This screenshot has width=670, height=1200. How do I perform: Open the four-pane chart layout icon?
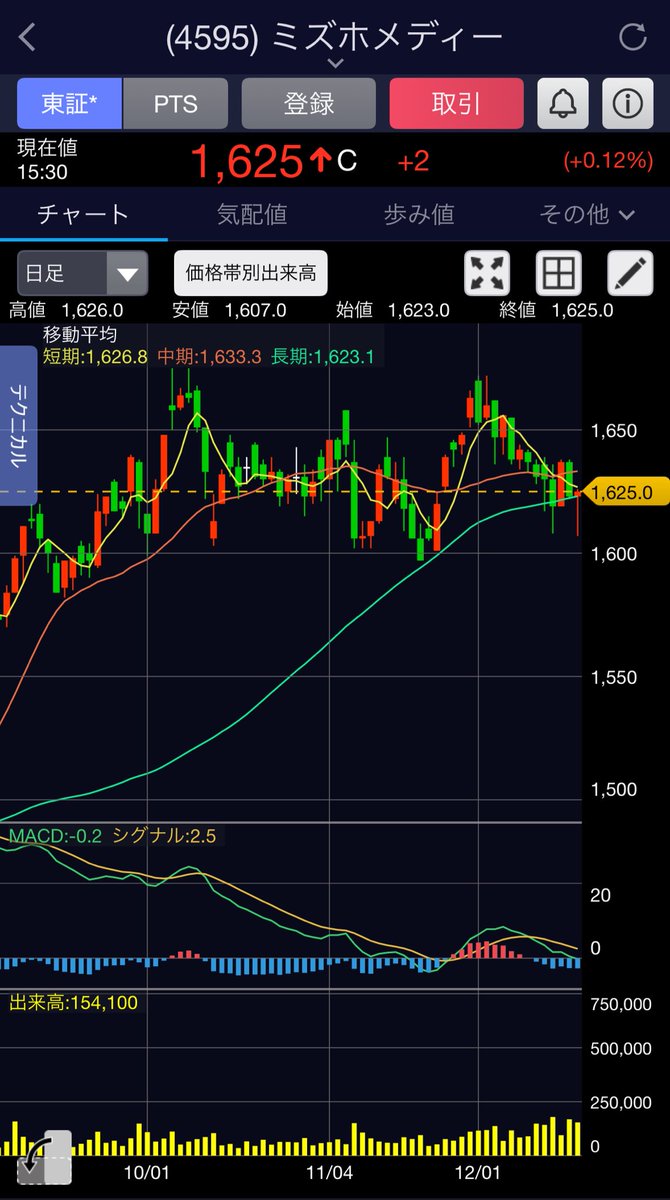(559, 272)
